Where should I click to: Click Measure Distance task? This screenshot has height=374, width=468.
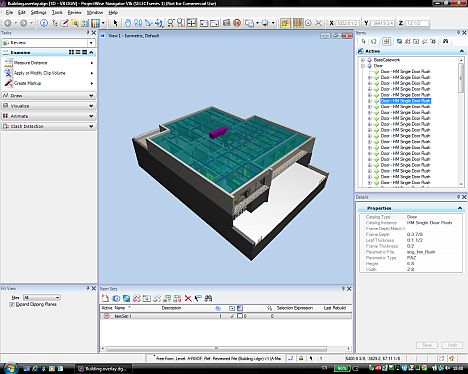coord(31,63)
